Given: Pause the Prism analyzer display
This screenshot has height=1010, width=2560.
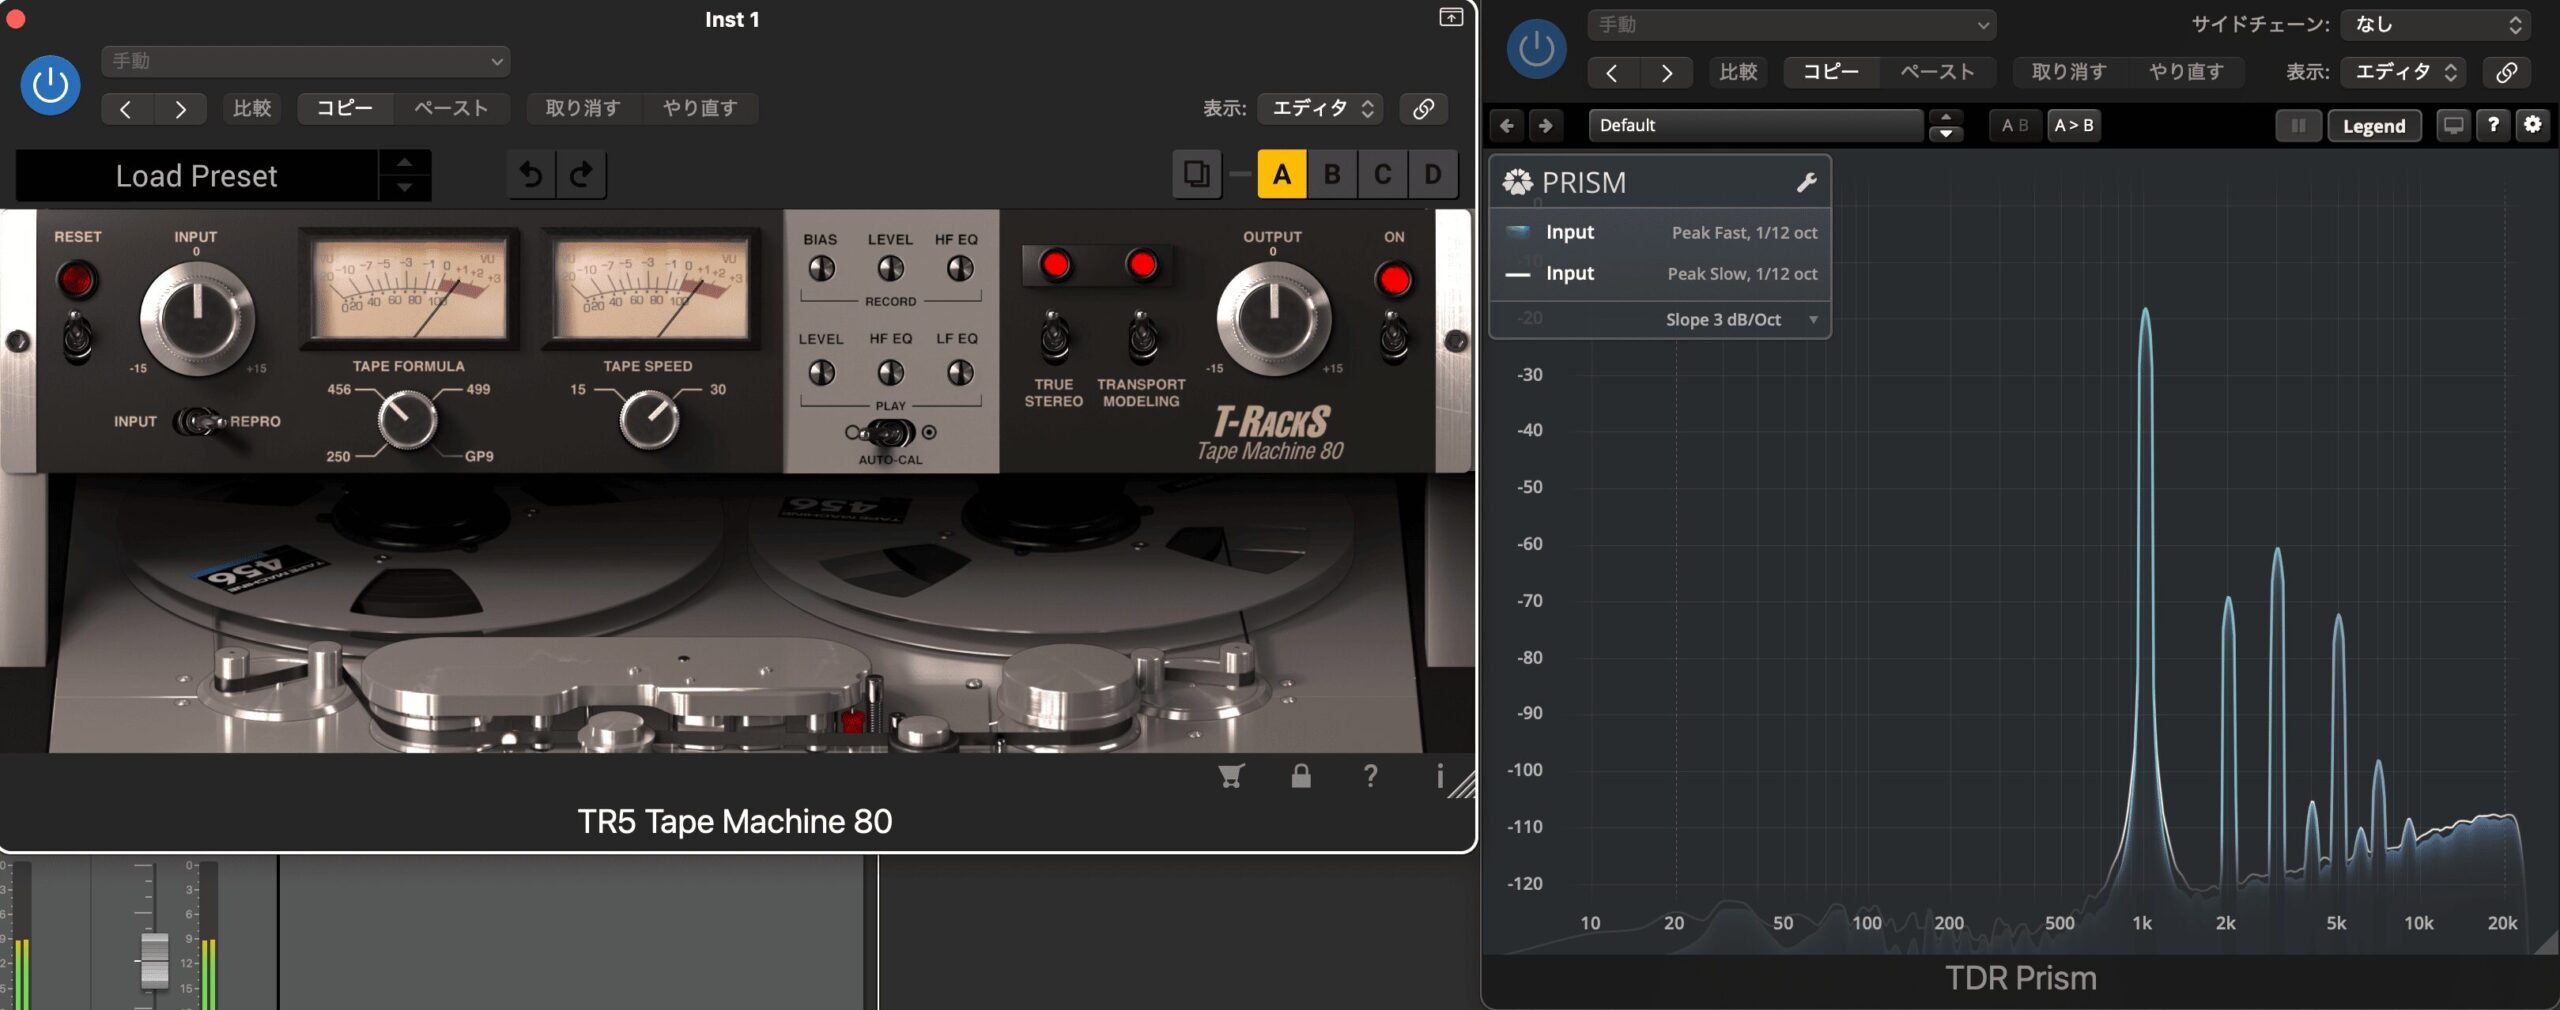Looking at the screenshot, I should [2298, 125].
